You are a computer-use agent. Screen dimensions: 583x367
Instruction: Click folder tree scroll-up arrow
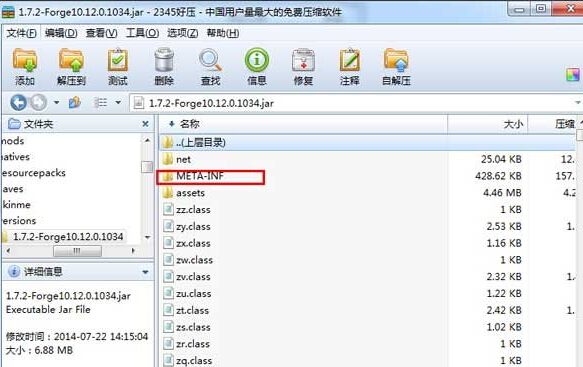(147, 141)
